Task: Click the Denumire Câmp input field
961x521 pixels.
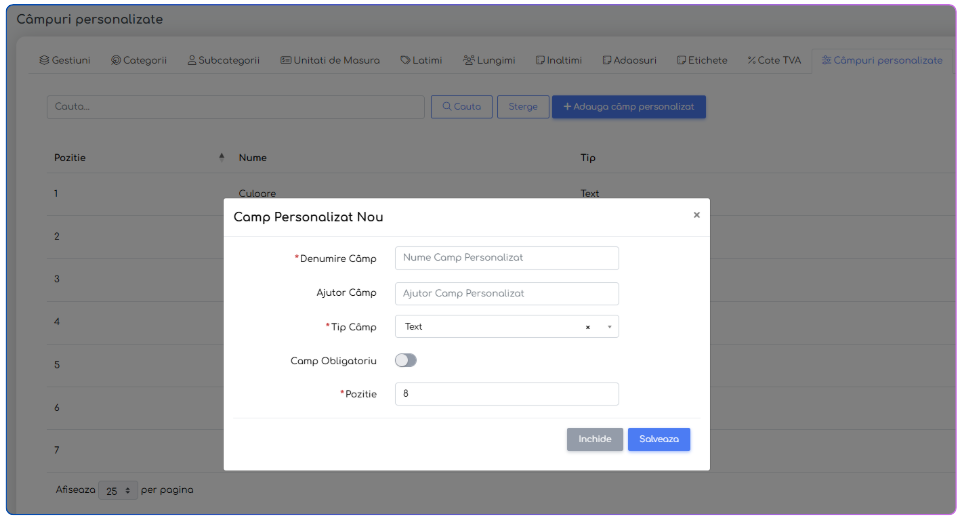Action: pyautogui.click(x=506, y=258)
